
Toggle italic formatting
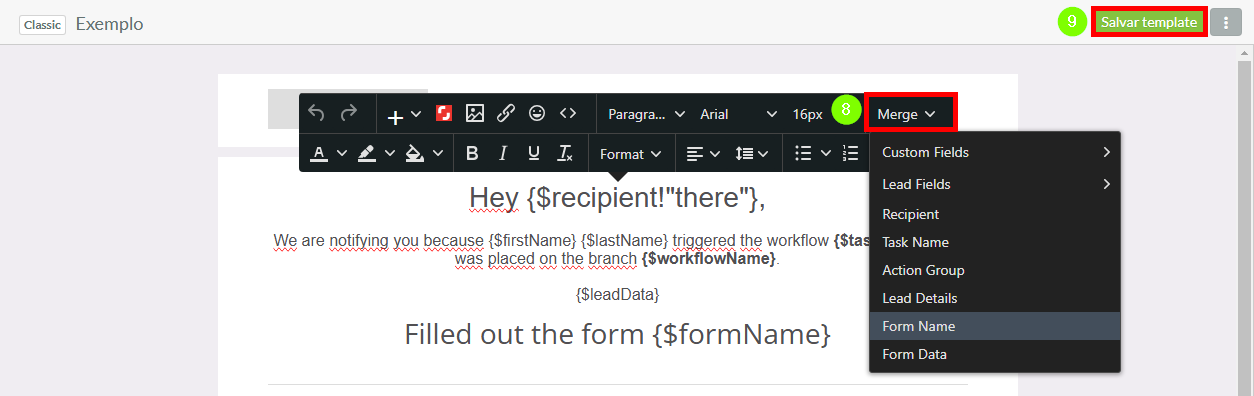pos(503,154)
